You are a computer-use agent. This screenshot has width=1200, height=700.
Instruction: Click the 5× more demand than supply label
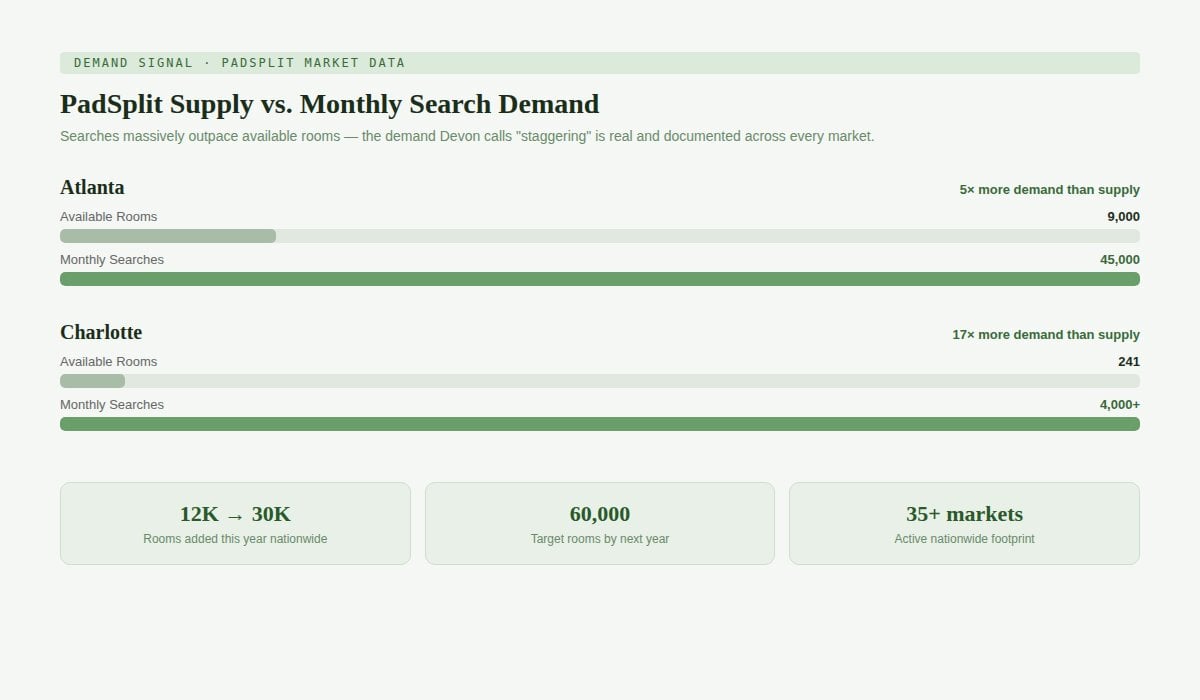tap(1049, 190)
